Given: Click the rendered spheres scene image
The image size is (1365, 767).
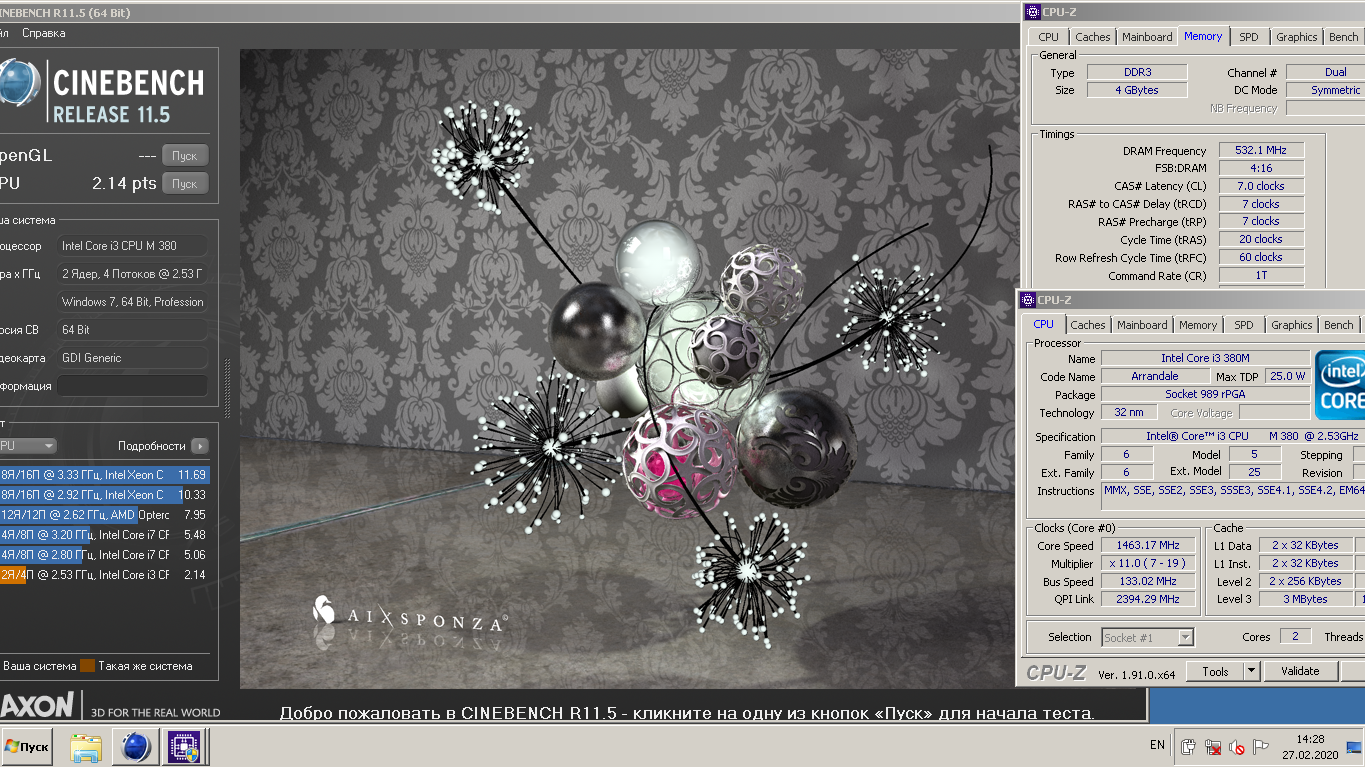Looking at the screenshot, I should click(x=628, y=369).
